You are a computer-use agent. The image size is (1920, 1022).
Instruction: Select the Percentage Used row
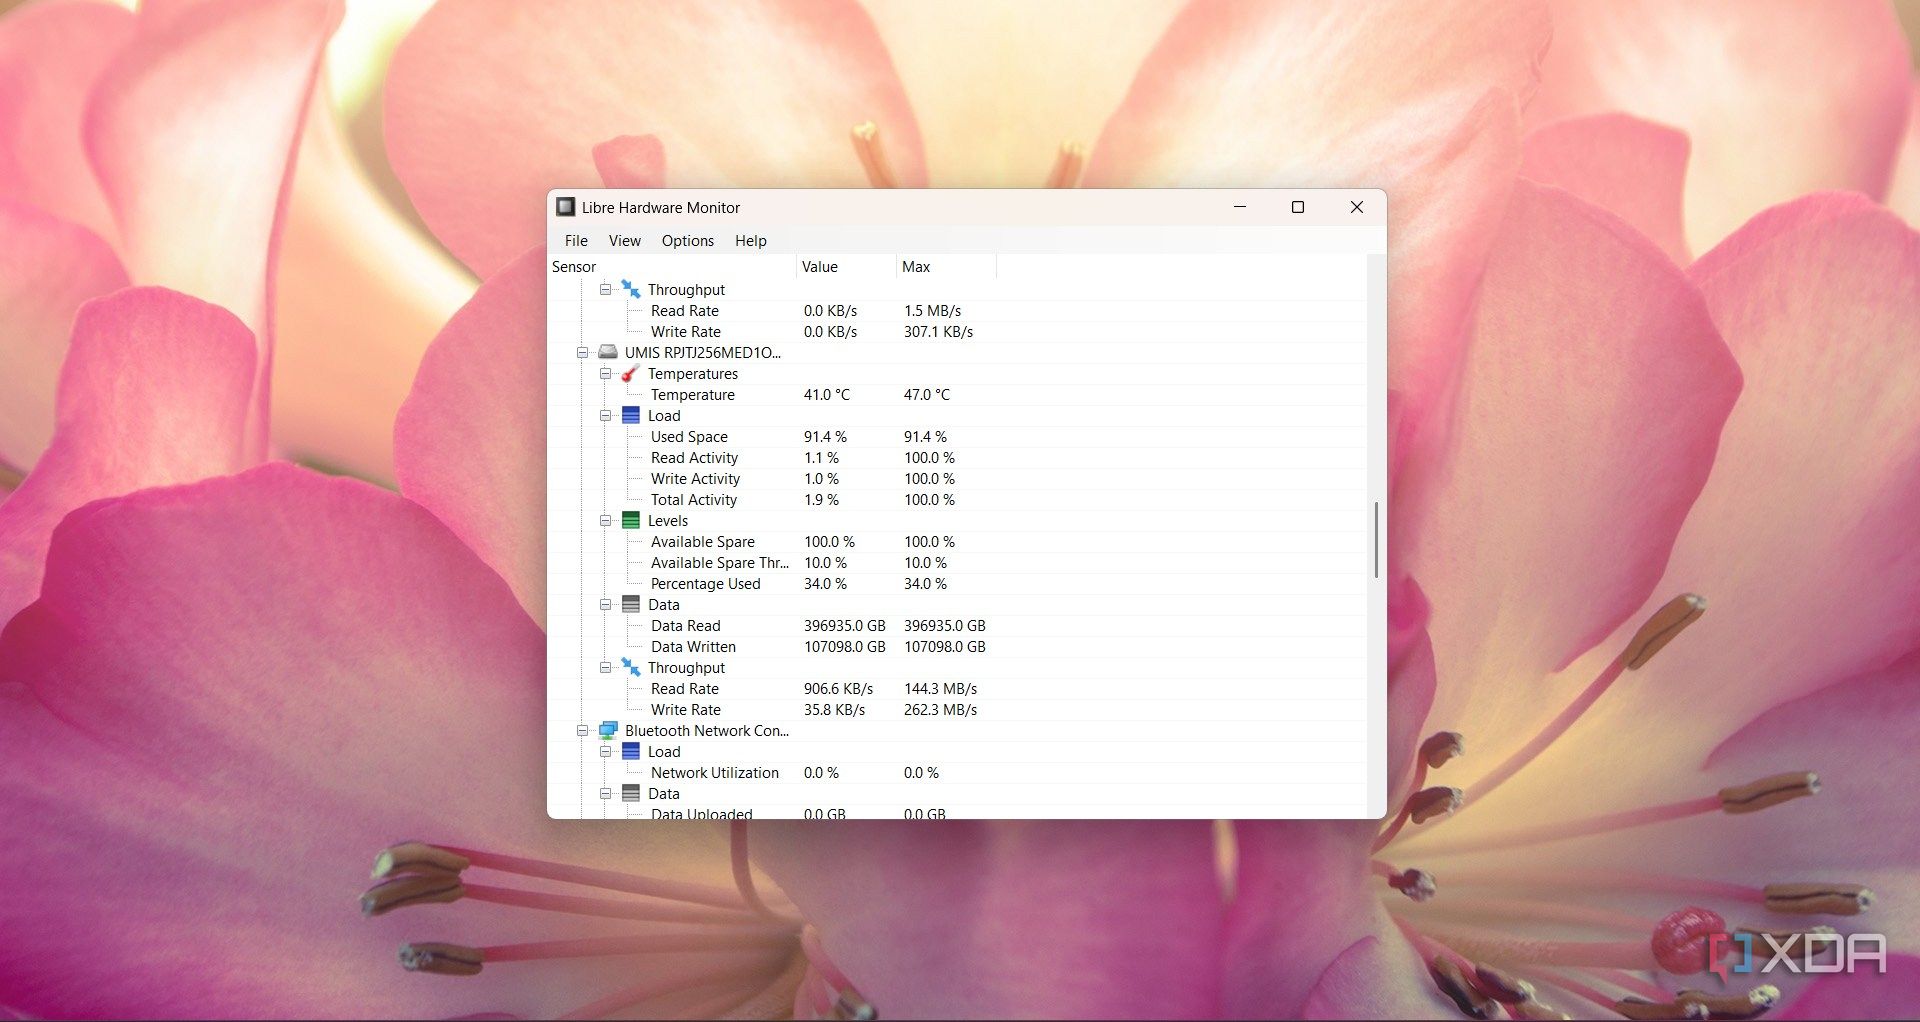(957, 584)
